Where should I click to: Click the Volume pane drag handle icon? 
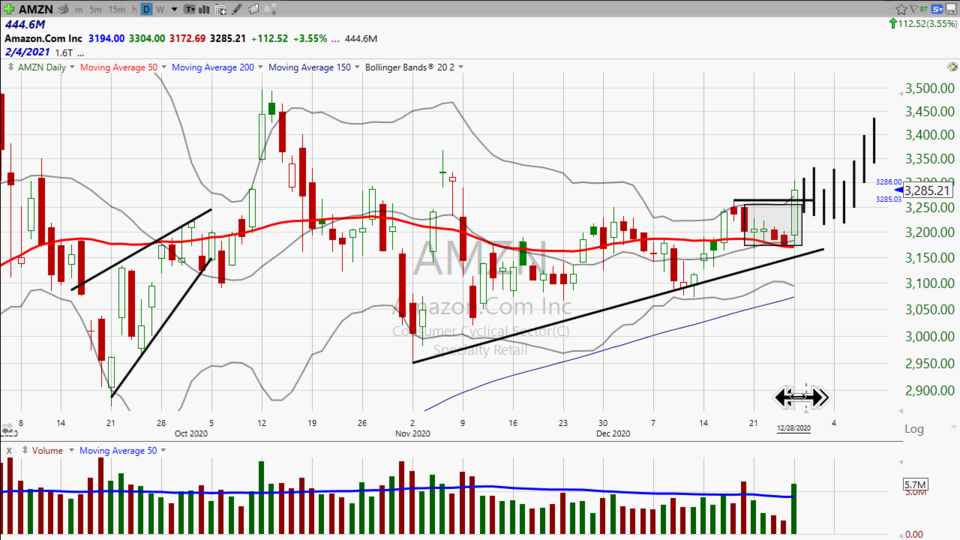(x=24, y=450)
